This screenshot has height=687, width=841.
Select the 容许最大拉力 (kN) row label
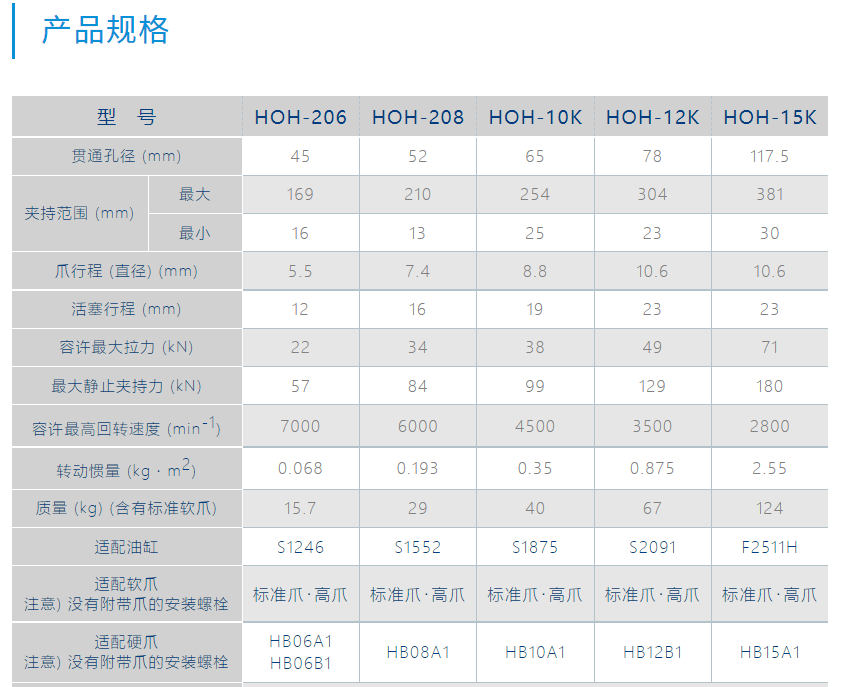click(127, 348)
